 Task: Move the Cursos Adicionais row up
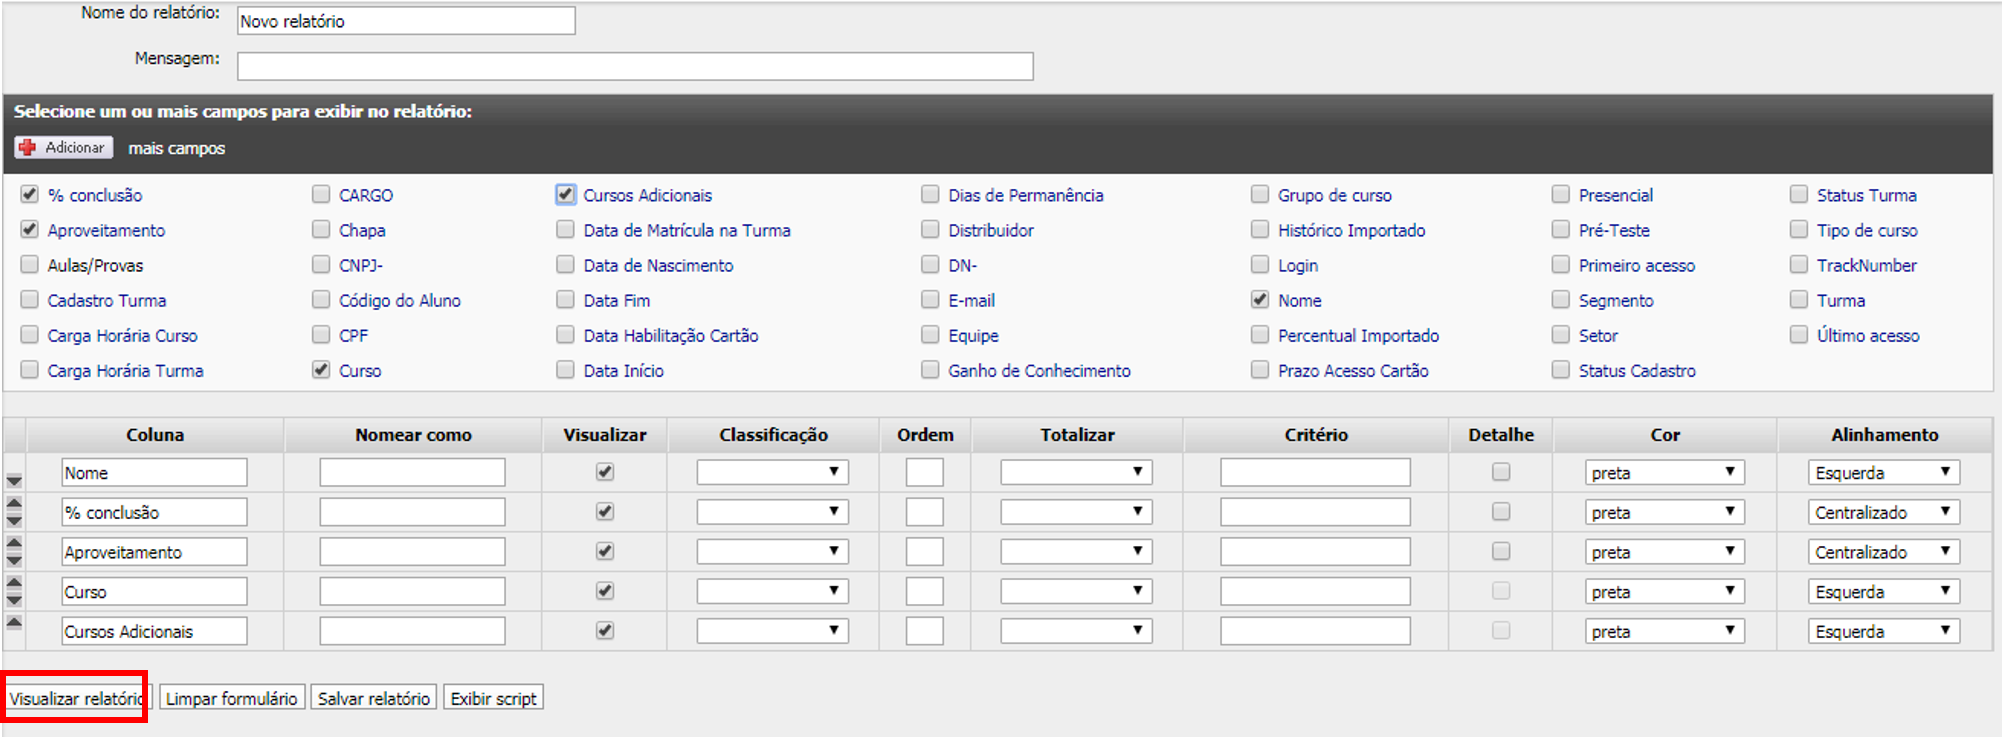(14, 622)
